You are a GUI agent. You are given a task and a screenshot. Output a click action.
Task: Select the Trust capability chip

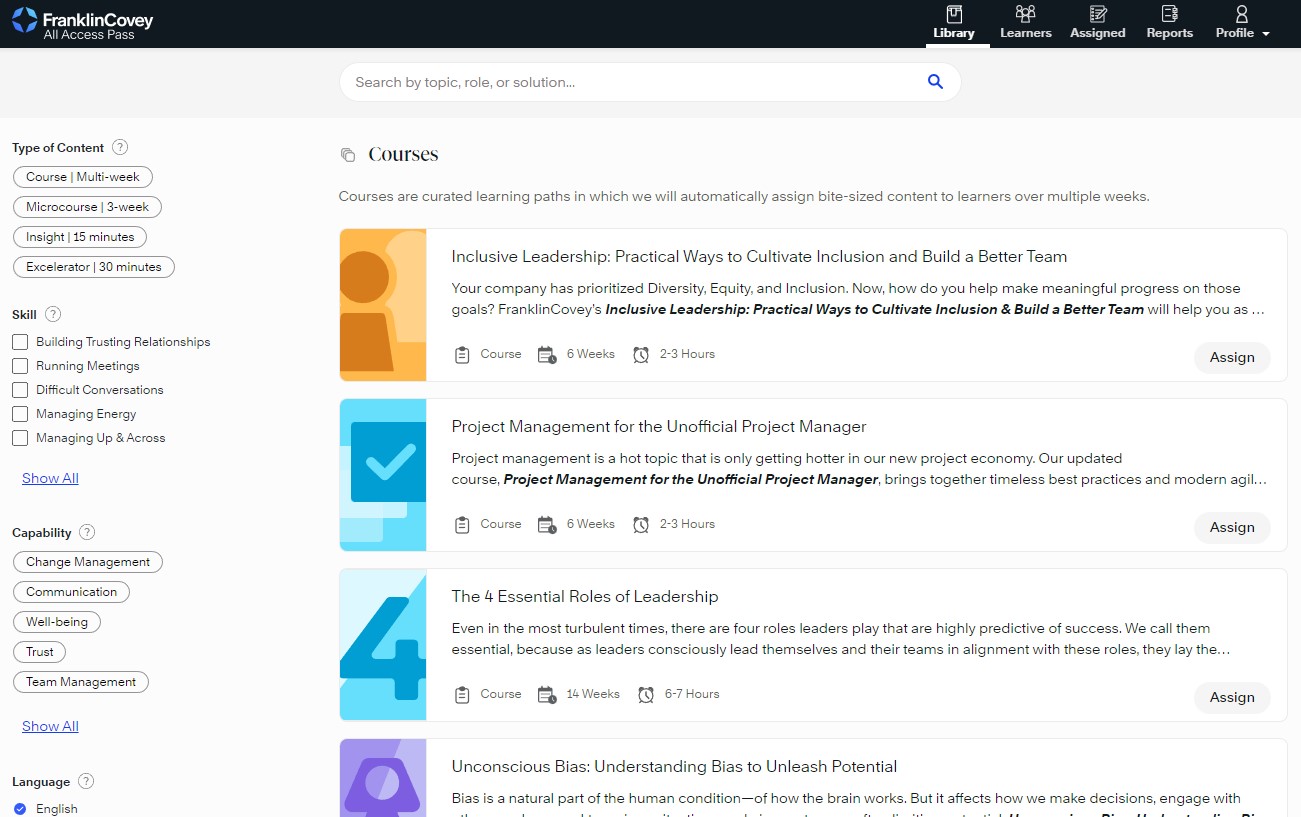coord(39,652)
